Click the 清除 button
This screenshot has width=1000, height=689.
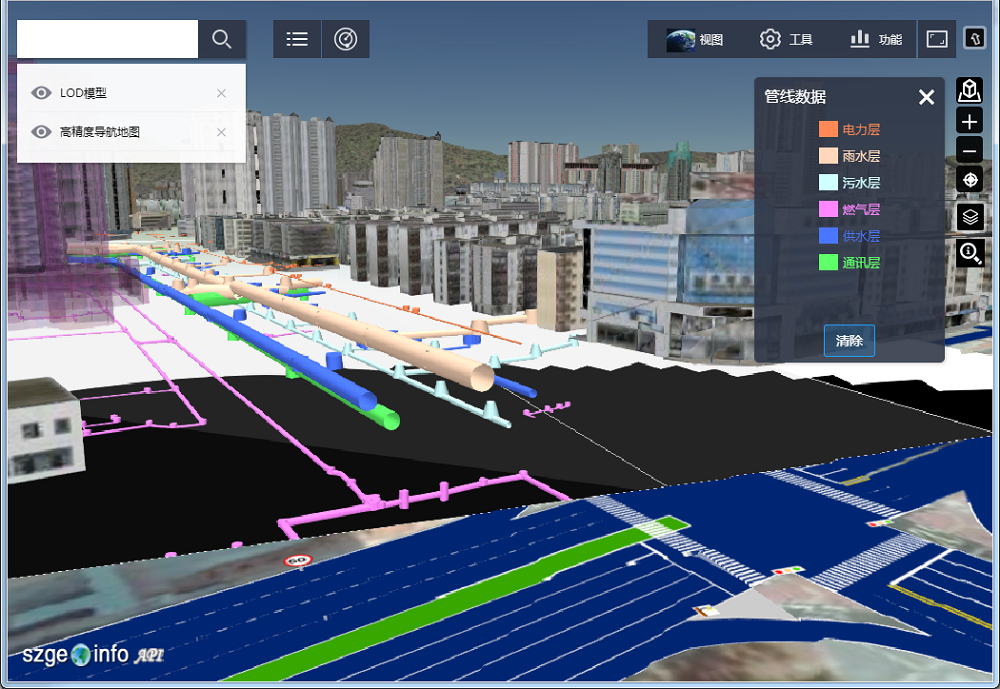click(x=849, y=340)
